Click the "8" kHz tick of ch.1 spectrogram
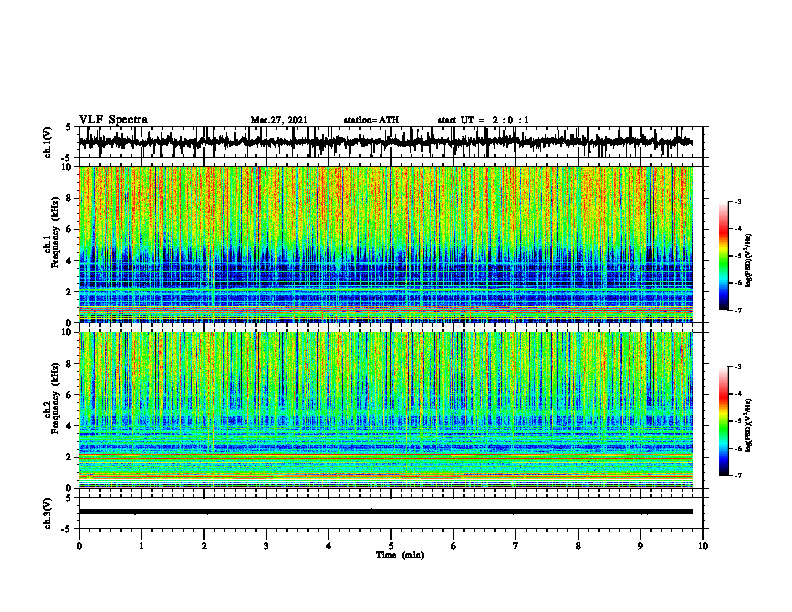 coord(69,198)
